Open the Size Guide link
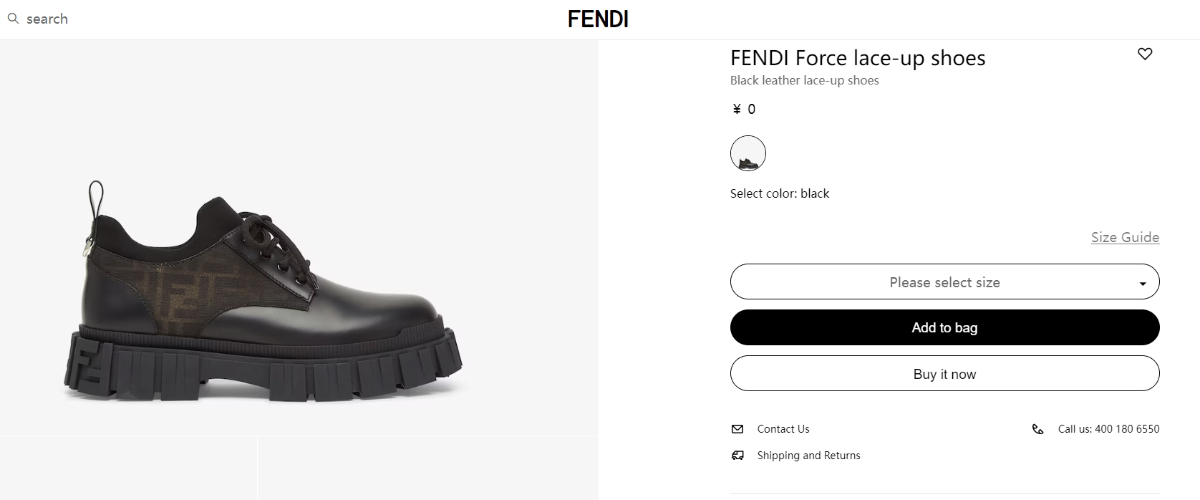The height and width of the screenshot is (500, 1200). click(1125, 237)
